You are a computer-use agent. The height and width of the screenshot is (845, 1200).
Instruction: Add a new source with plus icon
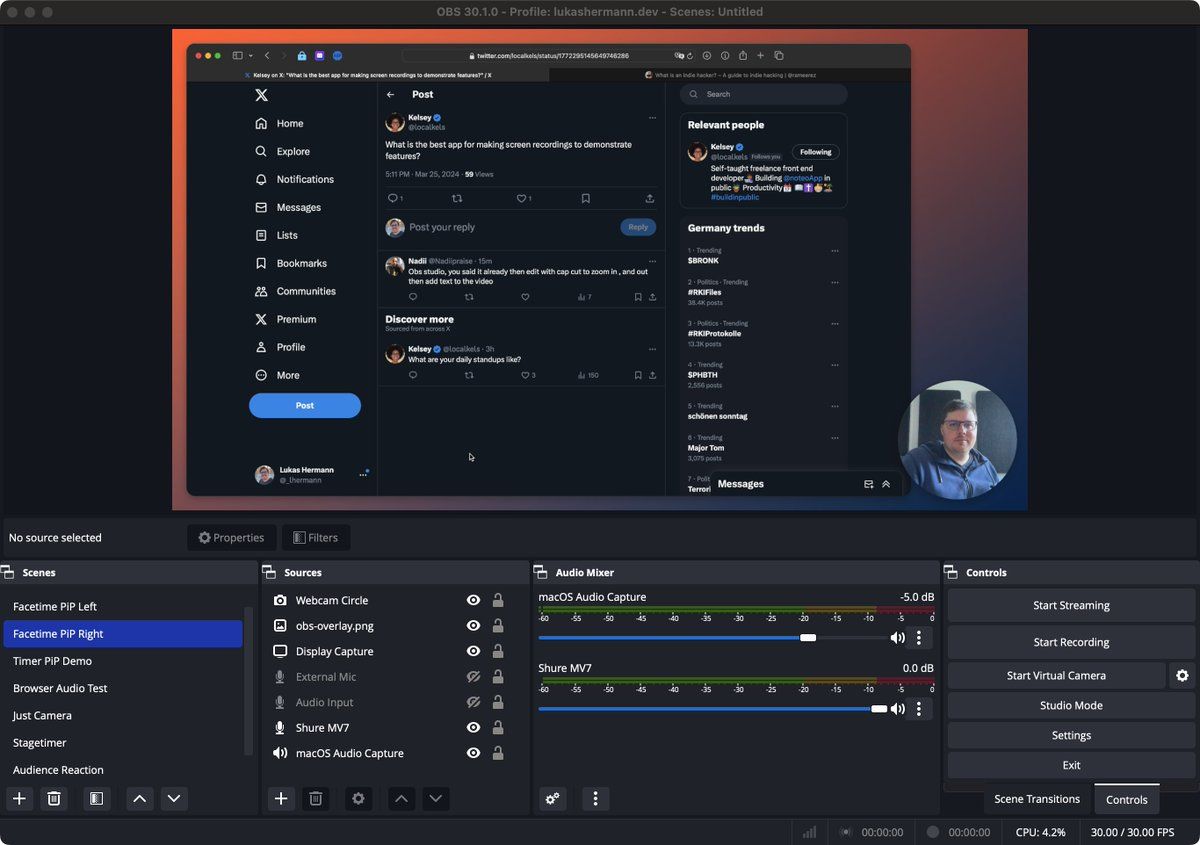pos(281,798)
